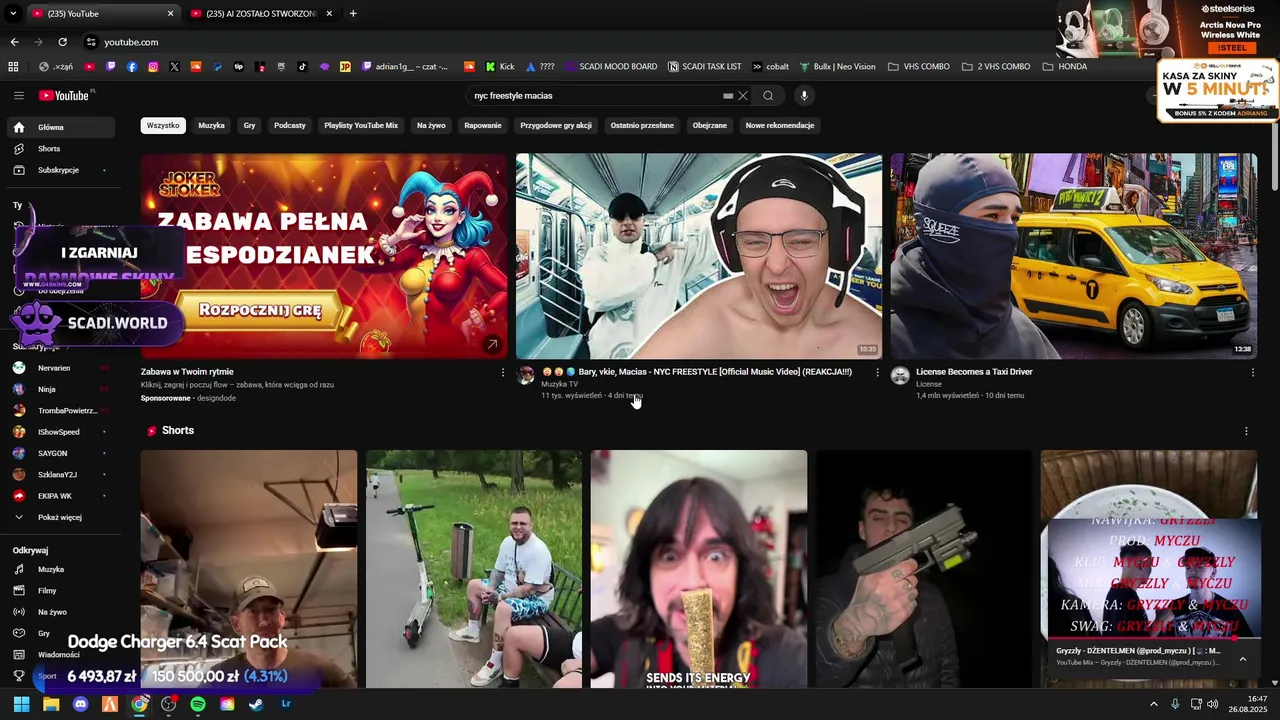Start voice search with the microphone

coord(803,96)
